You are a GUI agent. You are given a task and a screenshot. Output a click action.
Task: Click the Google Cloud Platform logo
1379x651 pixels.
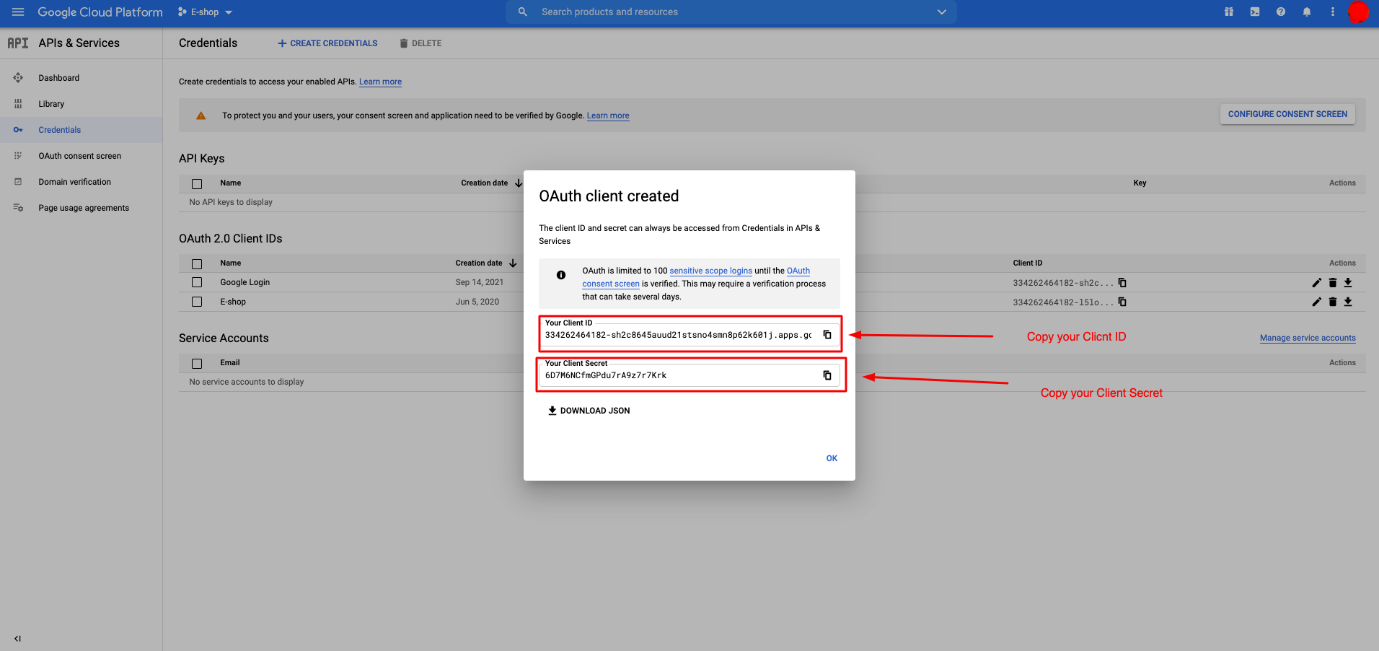click(100, 12)
